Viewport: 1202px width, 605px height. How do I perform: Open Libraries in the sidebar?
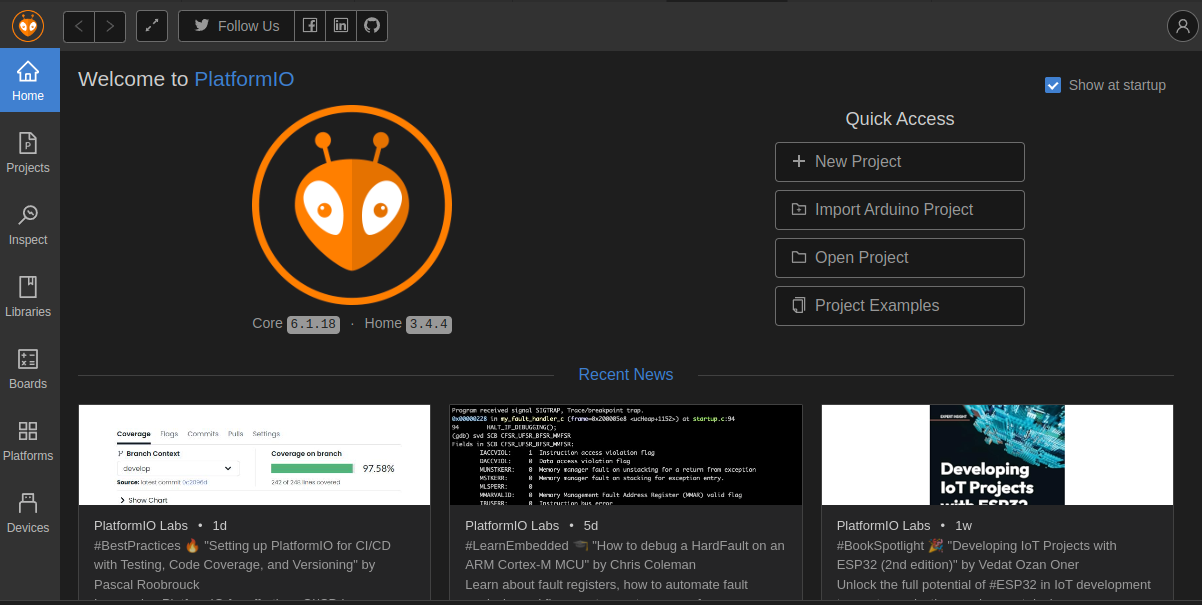point(29,297)
